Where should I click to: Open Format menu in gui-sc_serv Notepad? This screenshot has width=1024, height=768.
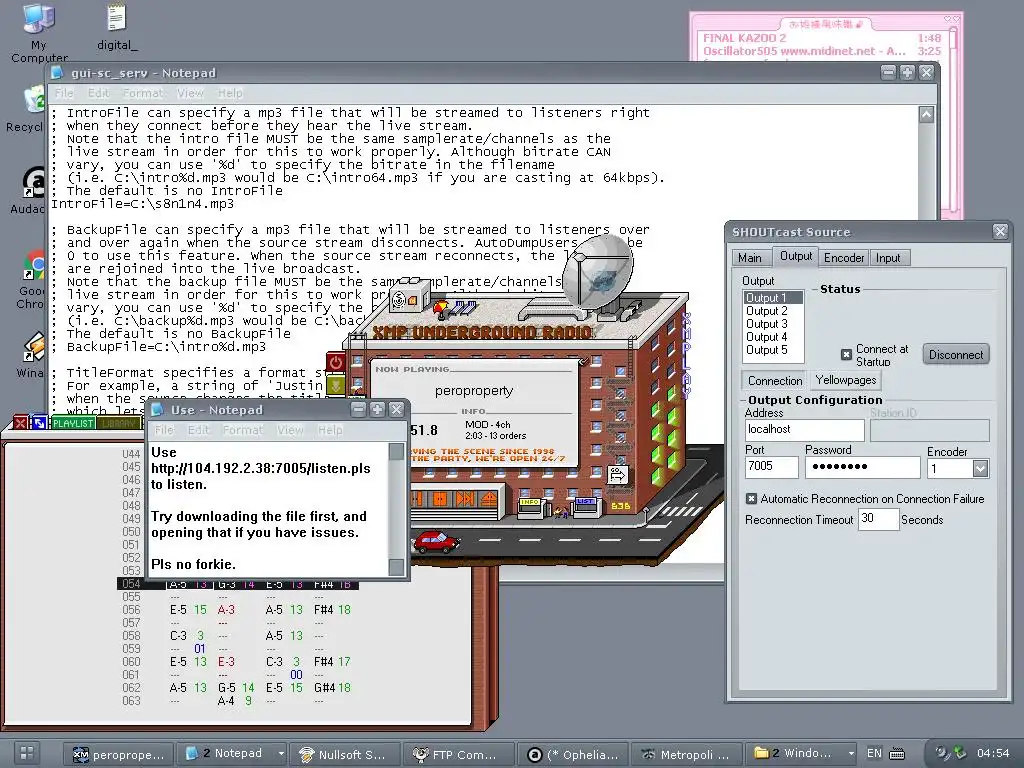tap(142, 93)
